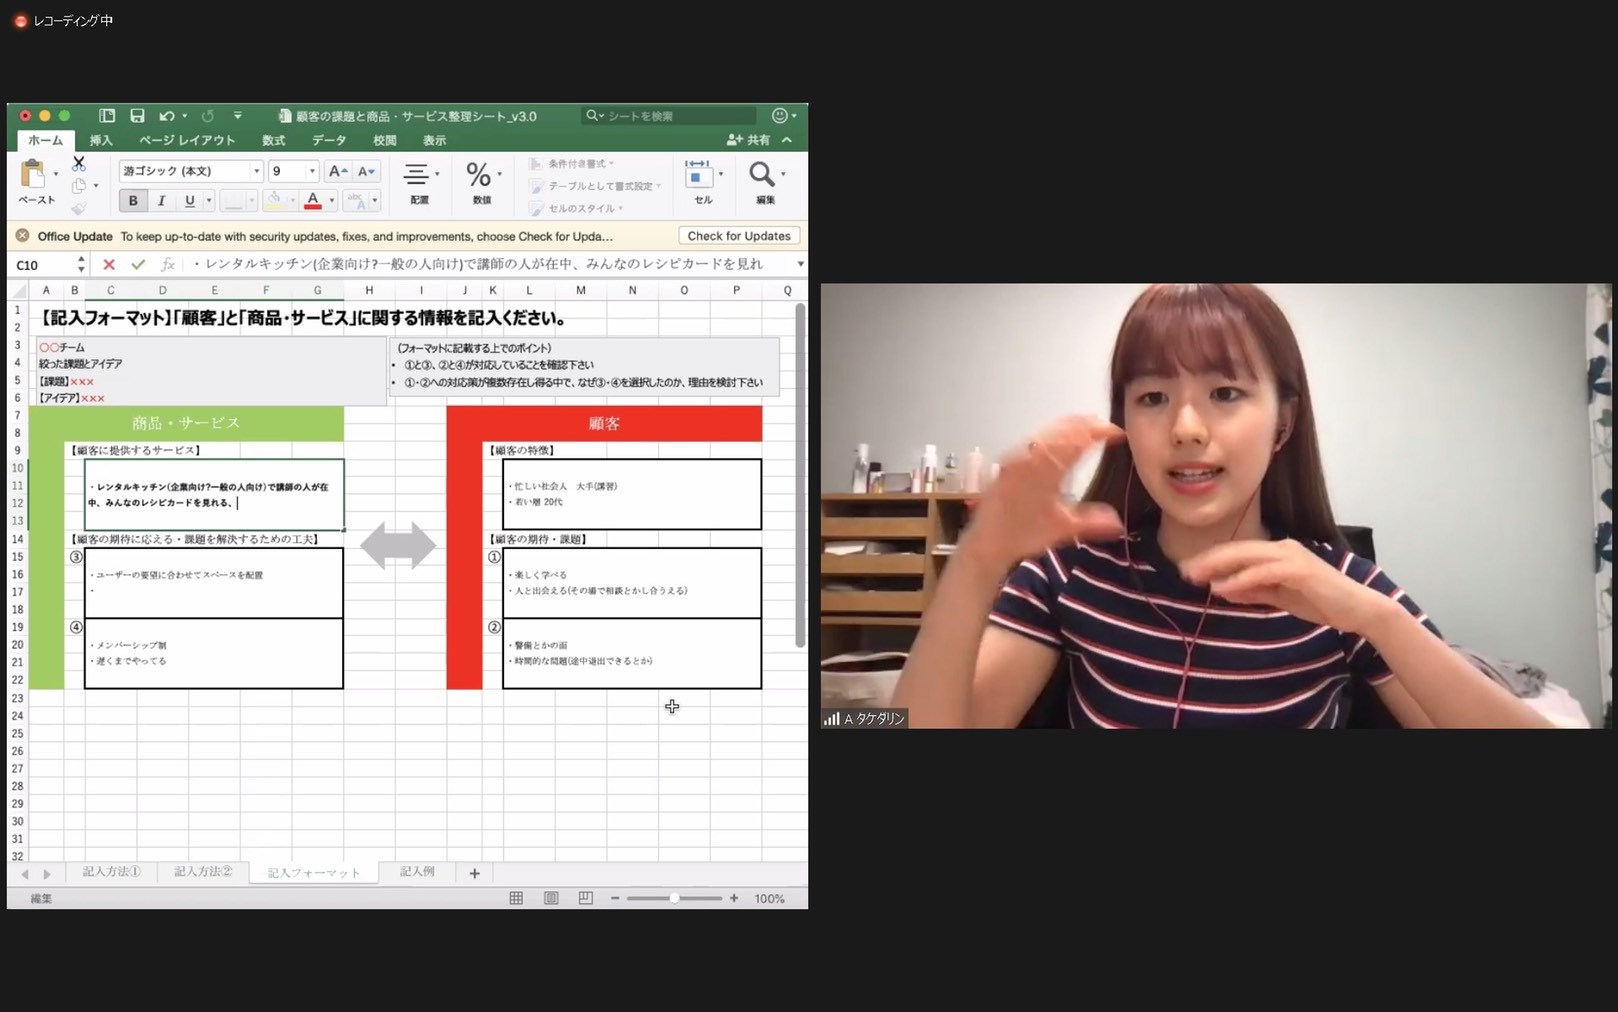
Task: Open the font size dropdown
Action: click(x=312, y=171)
